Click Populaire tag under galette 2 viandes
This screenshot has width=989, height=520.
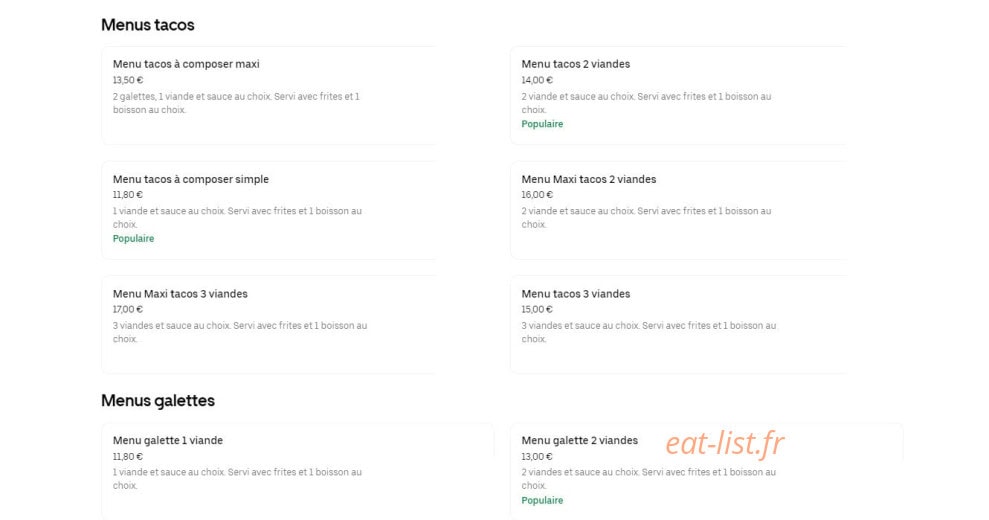(x=542, y=500)
